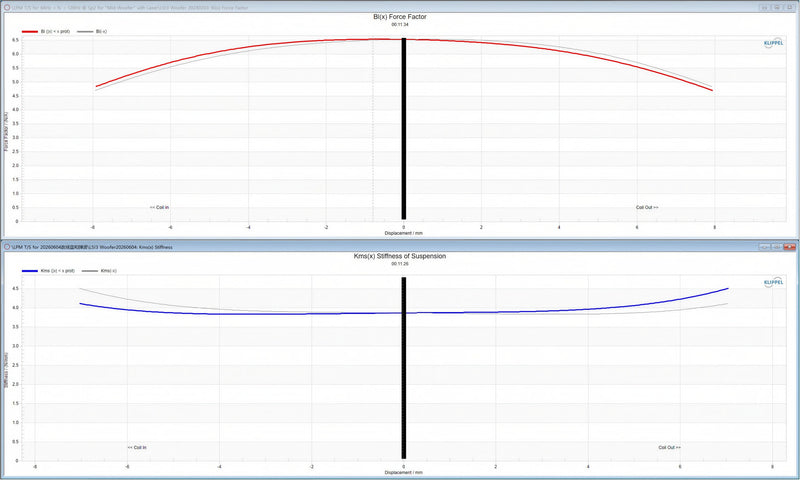This screenshot has height=480, width=800.
Task: Click the Kms(x) Stiffness window's title bar icon
Action: pyautogui.click(x=7, y=247)
